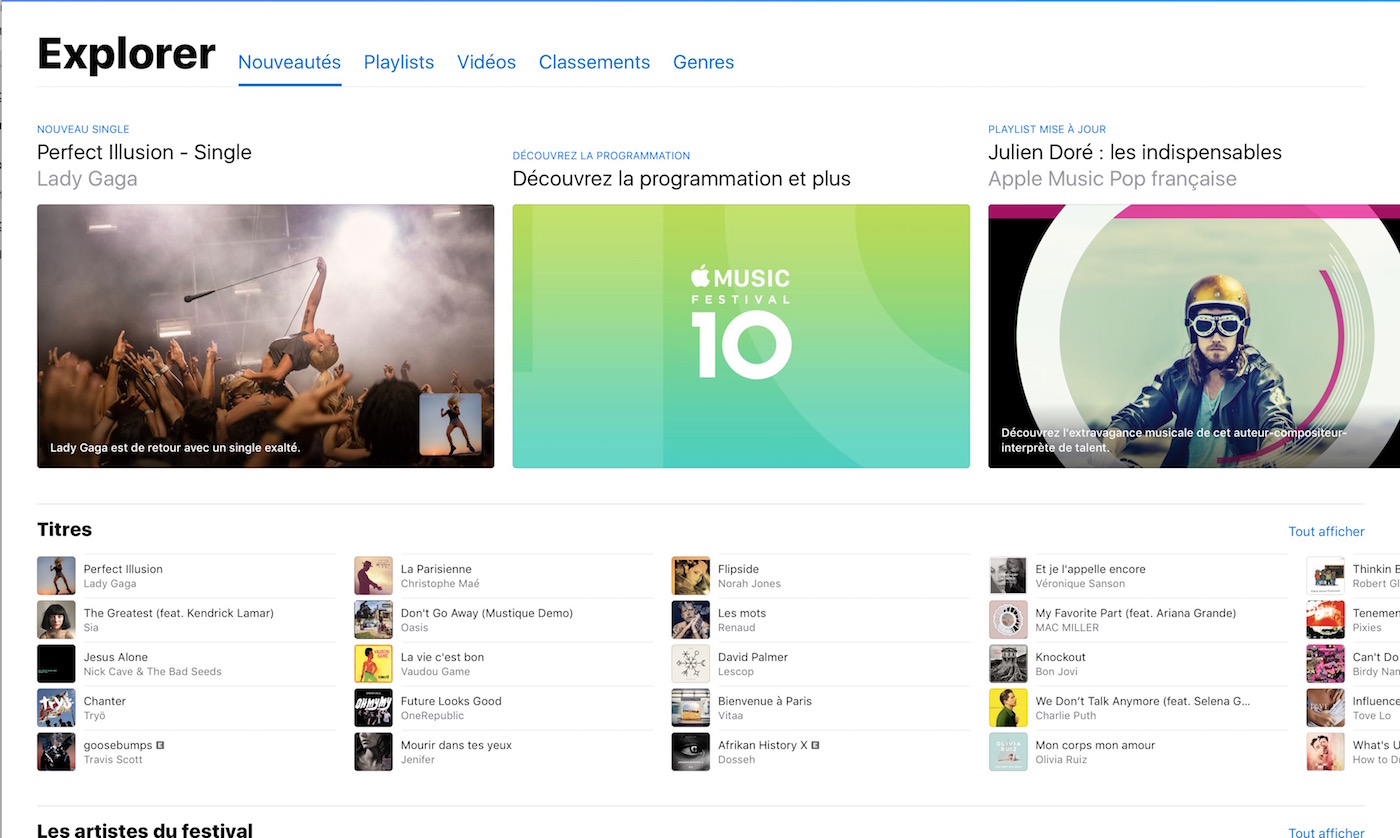Open La vie c'est bon cover art

[373, 664]
